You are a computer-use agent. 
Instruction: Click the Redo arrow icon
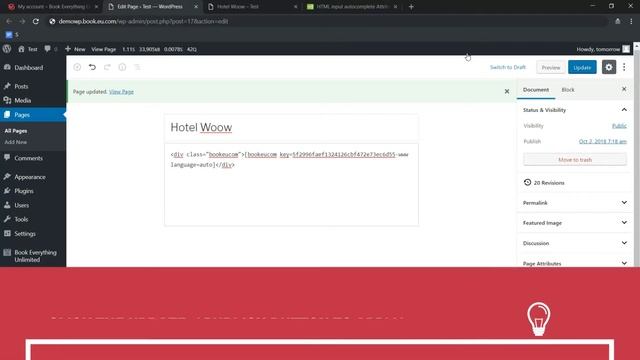(x=107, y=67)
